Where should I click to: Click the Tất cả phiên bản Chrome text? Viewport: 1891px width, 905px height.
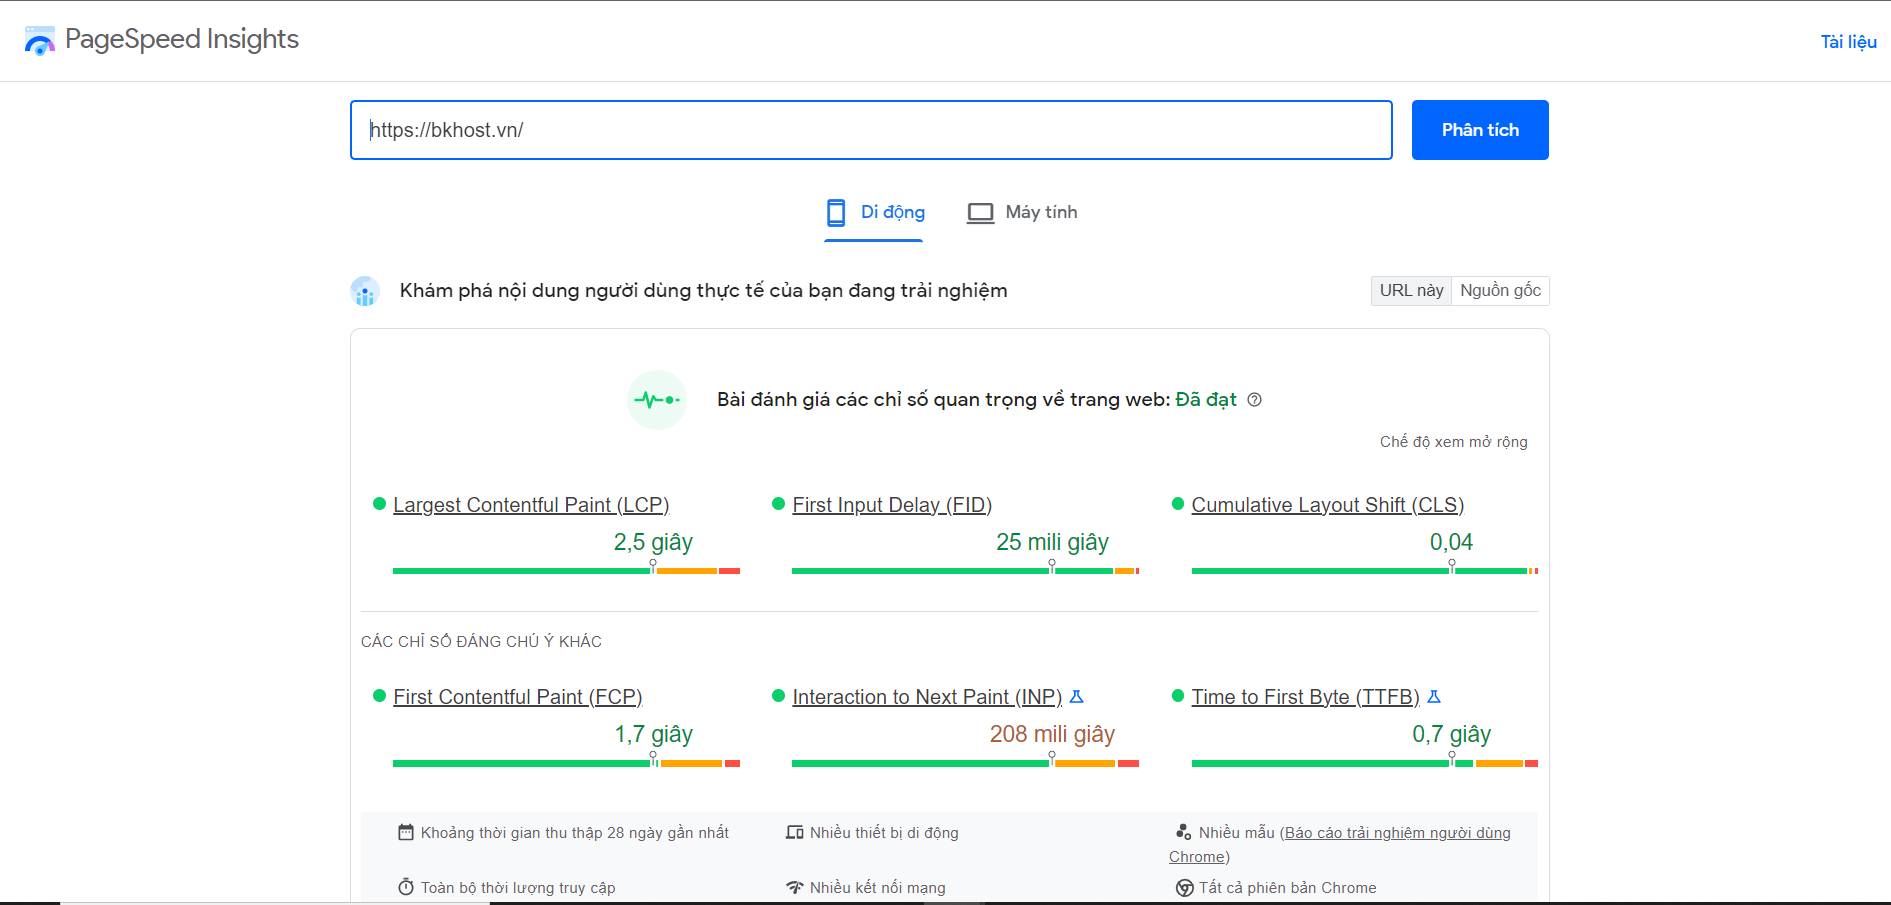[x=1288, y=887]
